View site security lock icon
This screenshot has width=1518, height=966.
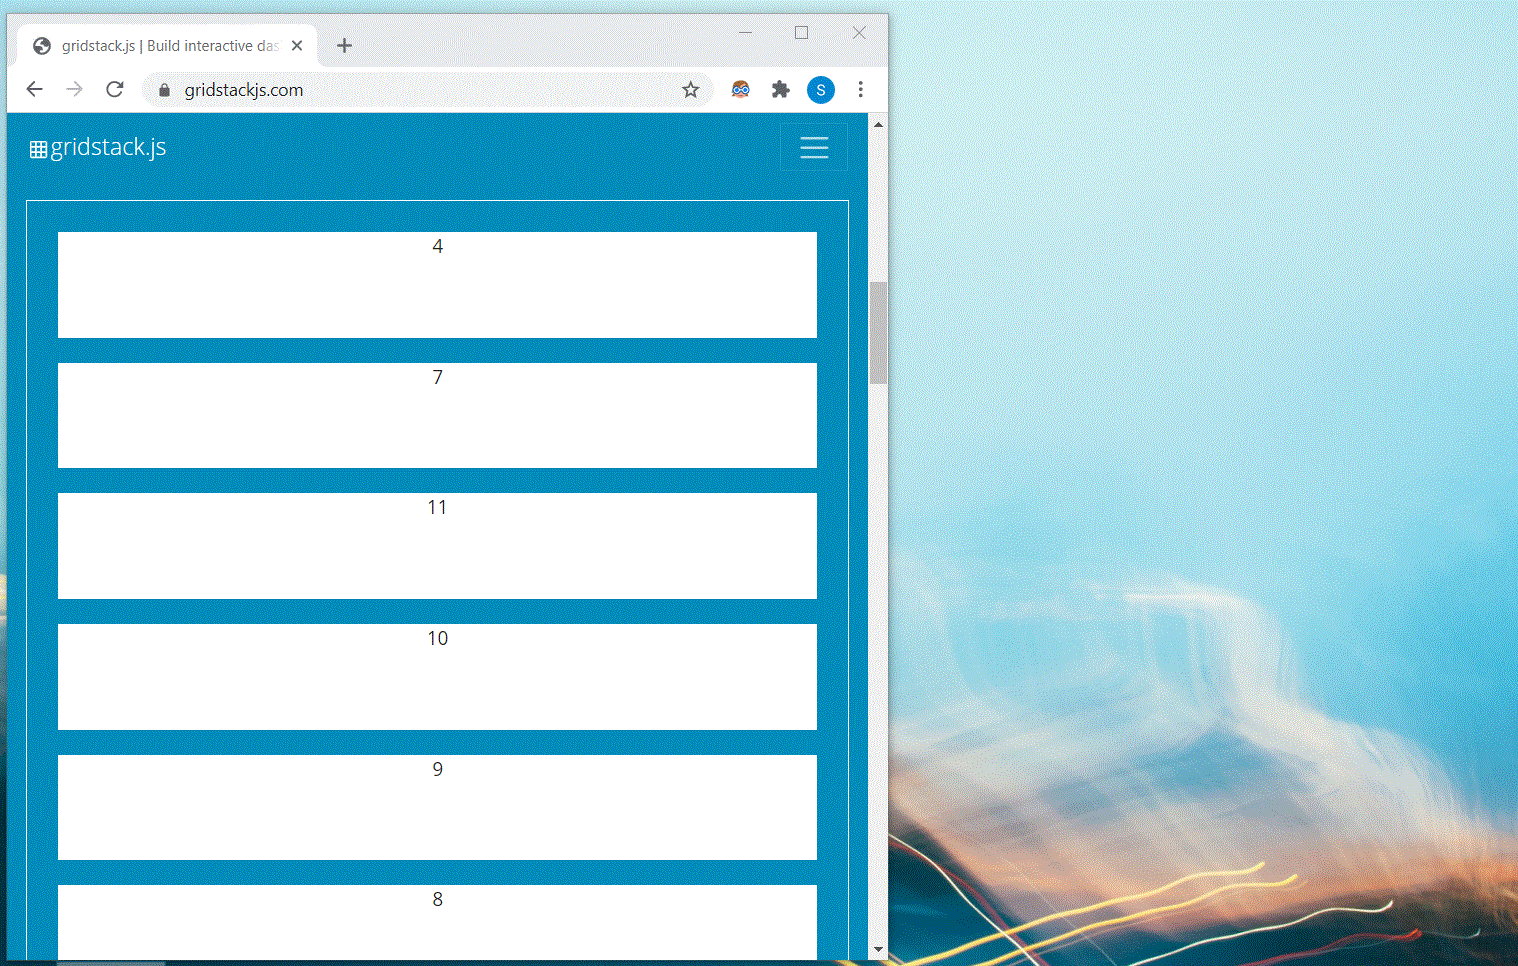164,90
